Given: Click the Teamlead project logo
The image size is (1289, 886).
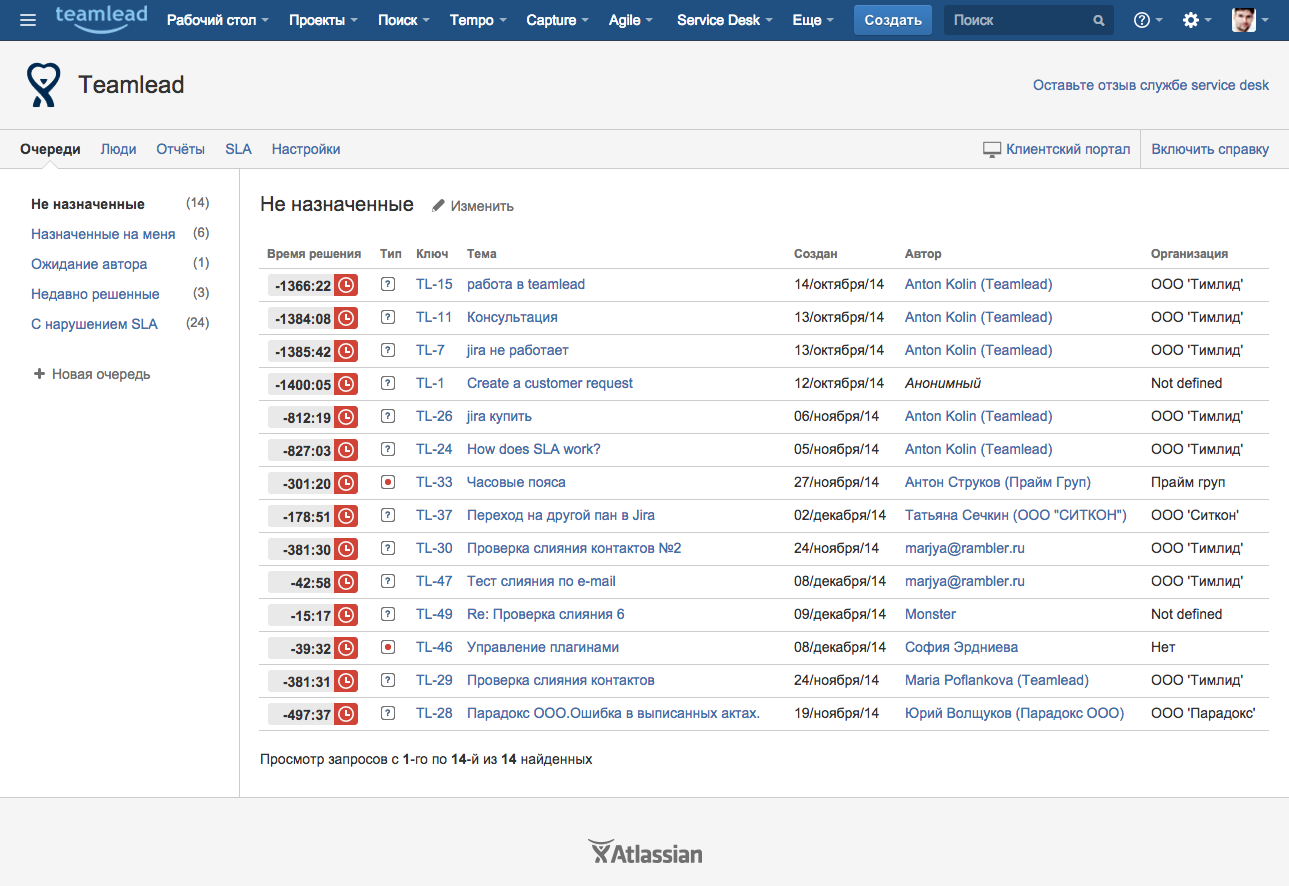Looking at the screenshot, I should pos(42,84).
